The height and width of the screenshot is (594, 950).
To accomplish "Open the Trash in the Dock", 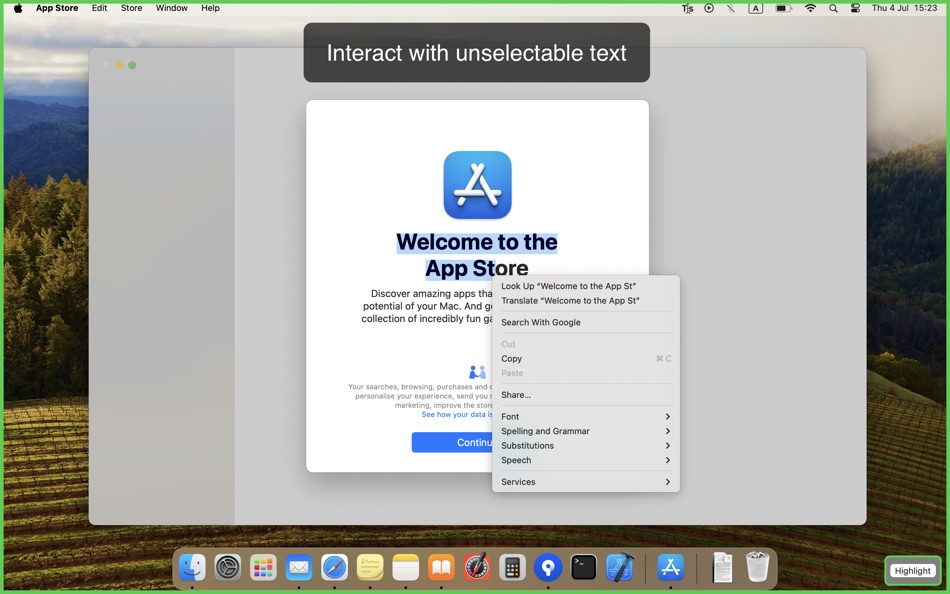I will [x=757, y=568].
